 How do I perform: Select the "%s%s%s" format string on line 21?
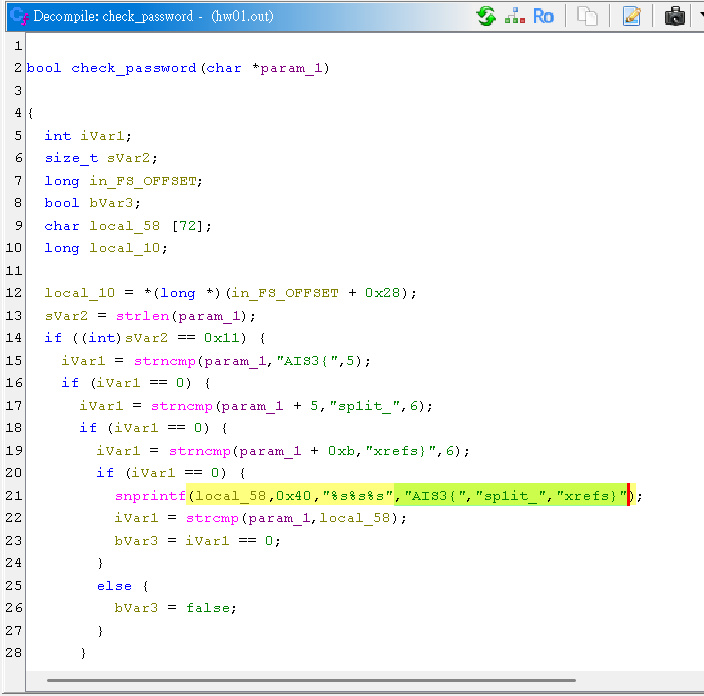click(x=358, y=496)
